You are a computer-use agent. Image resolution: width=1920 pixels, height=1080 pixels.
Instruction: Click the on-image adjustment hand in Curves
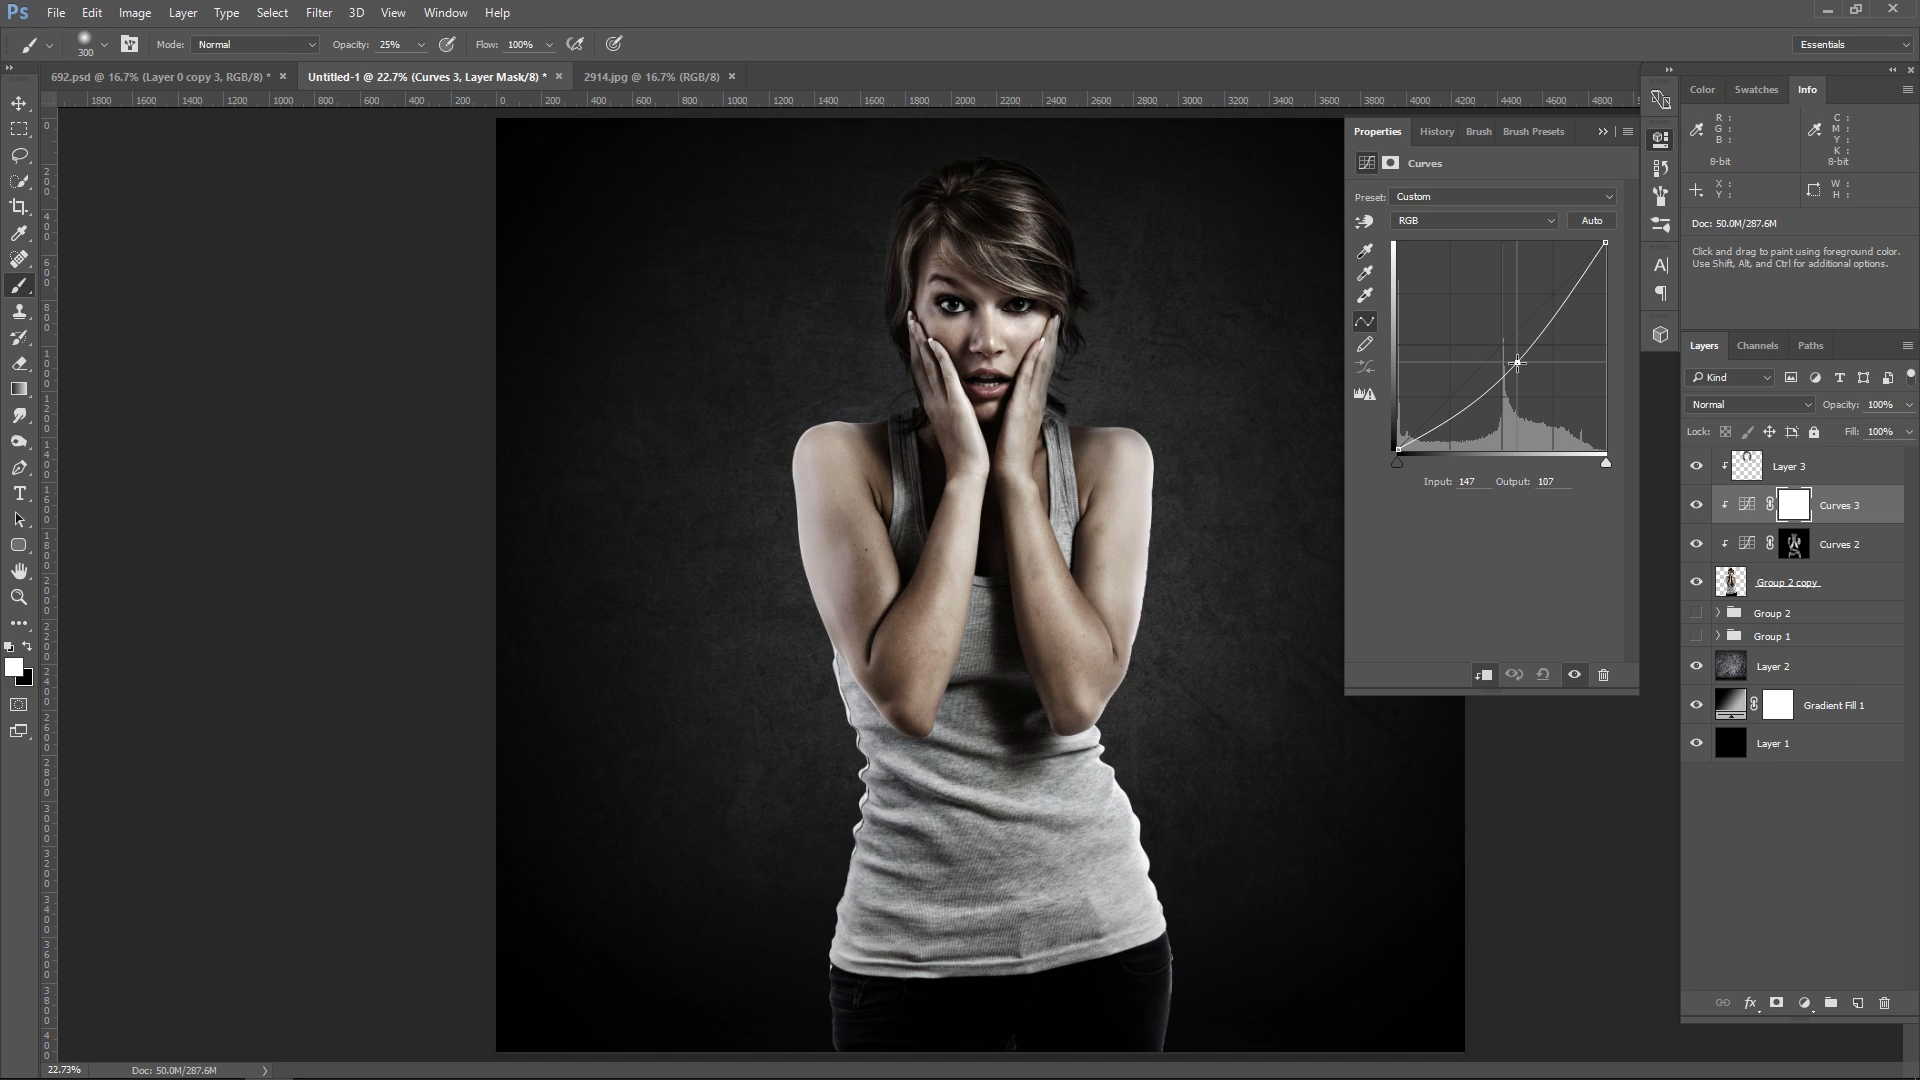click(x=1364, y=222)
